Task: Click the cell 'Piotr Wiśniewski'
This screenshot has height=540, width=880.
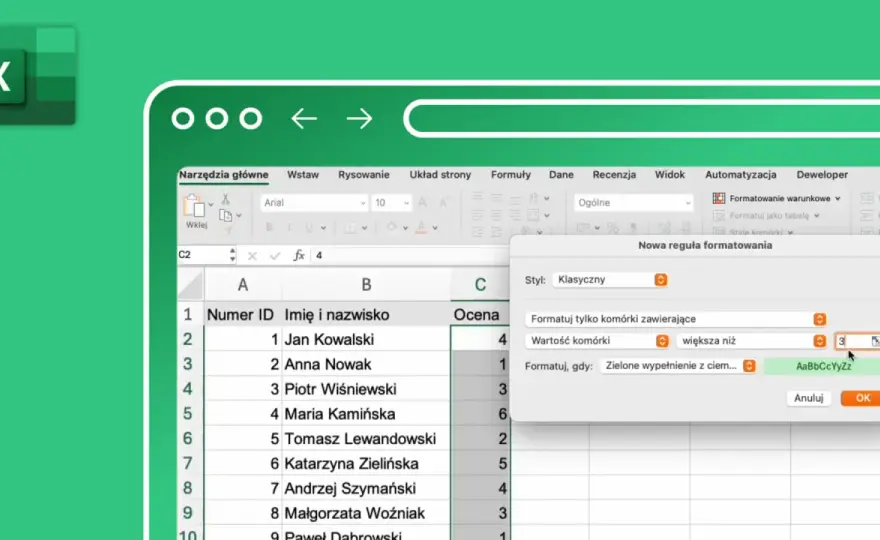Action: [366, 389]
